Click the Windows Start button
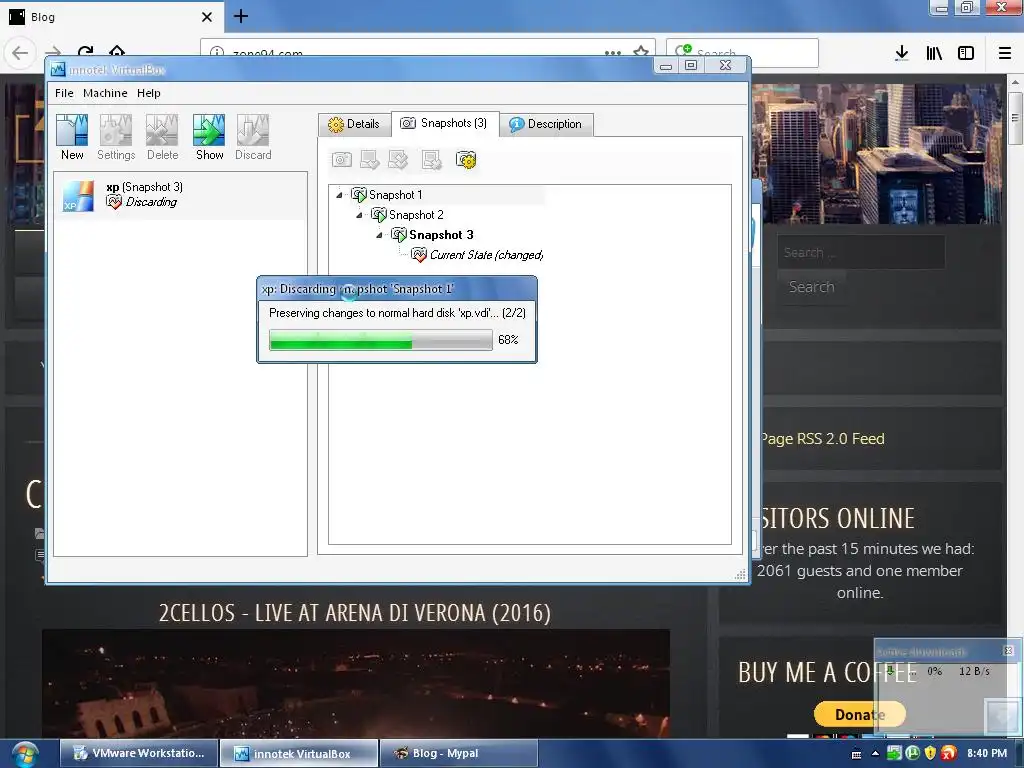The height and width of the screenshot is (768, 1024). (x=25, y=754)
